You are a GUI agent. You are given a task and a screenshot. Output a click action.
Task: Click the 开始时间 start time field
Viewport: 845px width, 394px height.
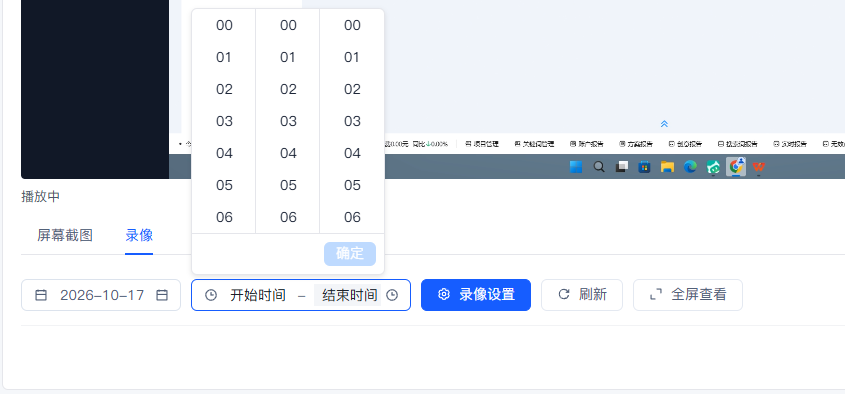[x=258, y=295]
